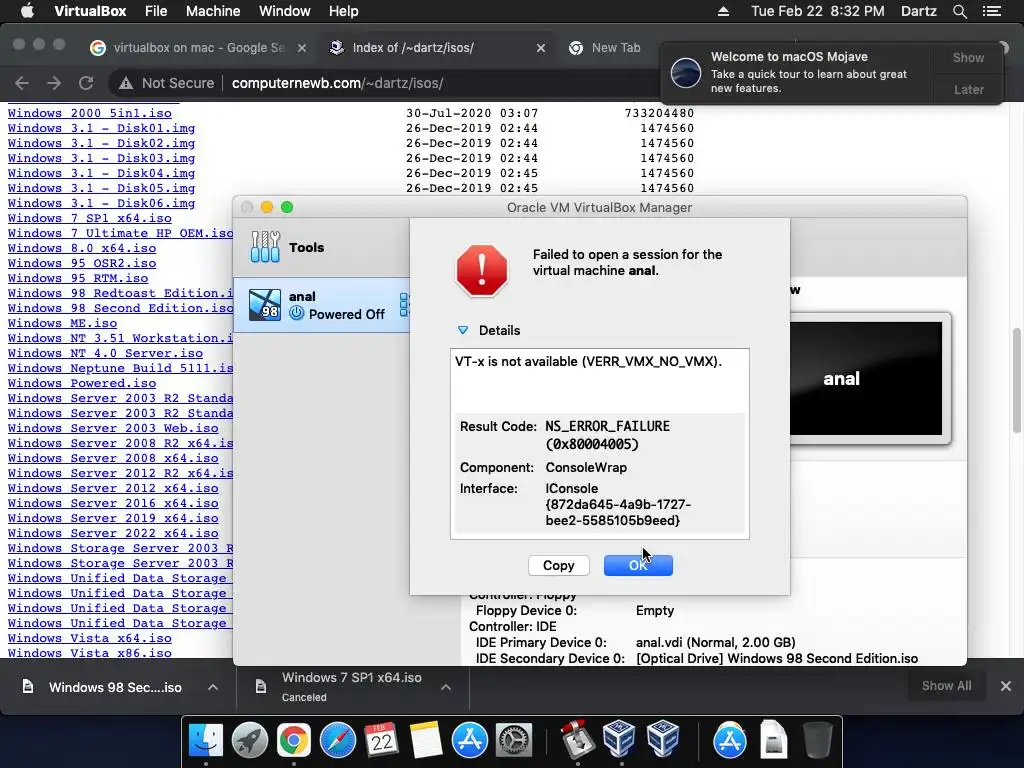Switch to the New Tab browser tab
Viewport: 1024px width, 768px height.
click(616, 48)
